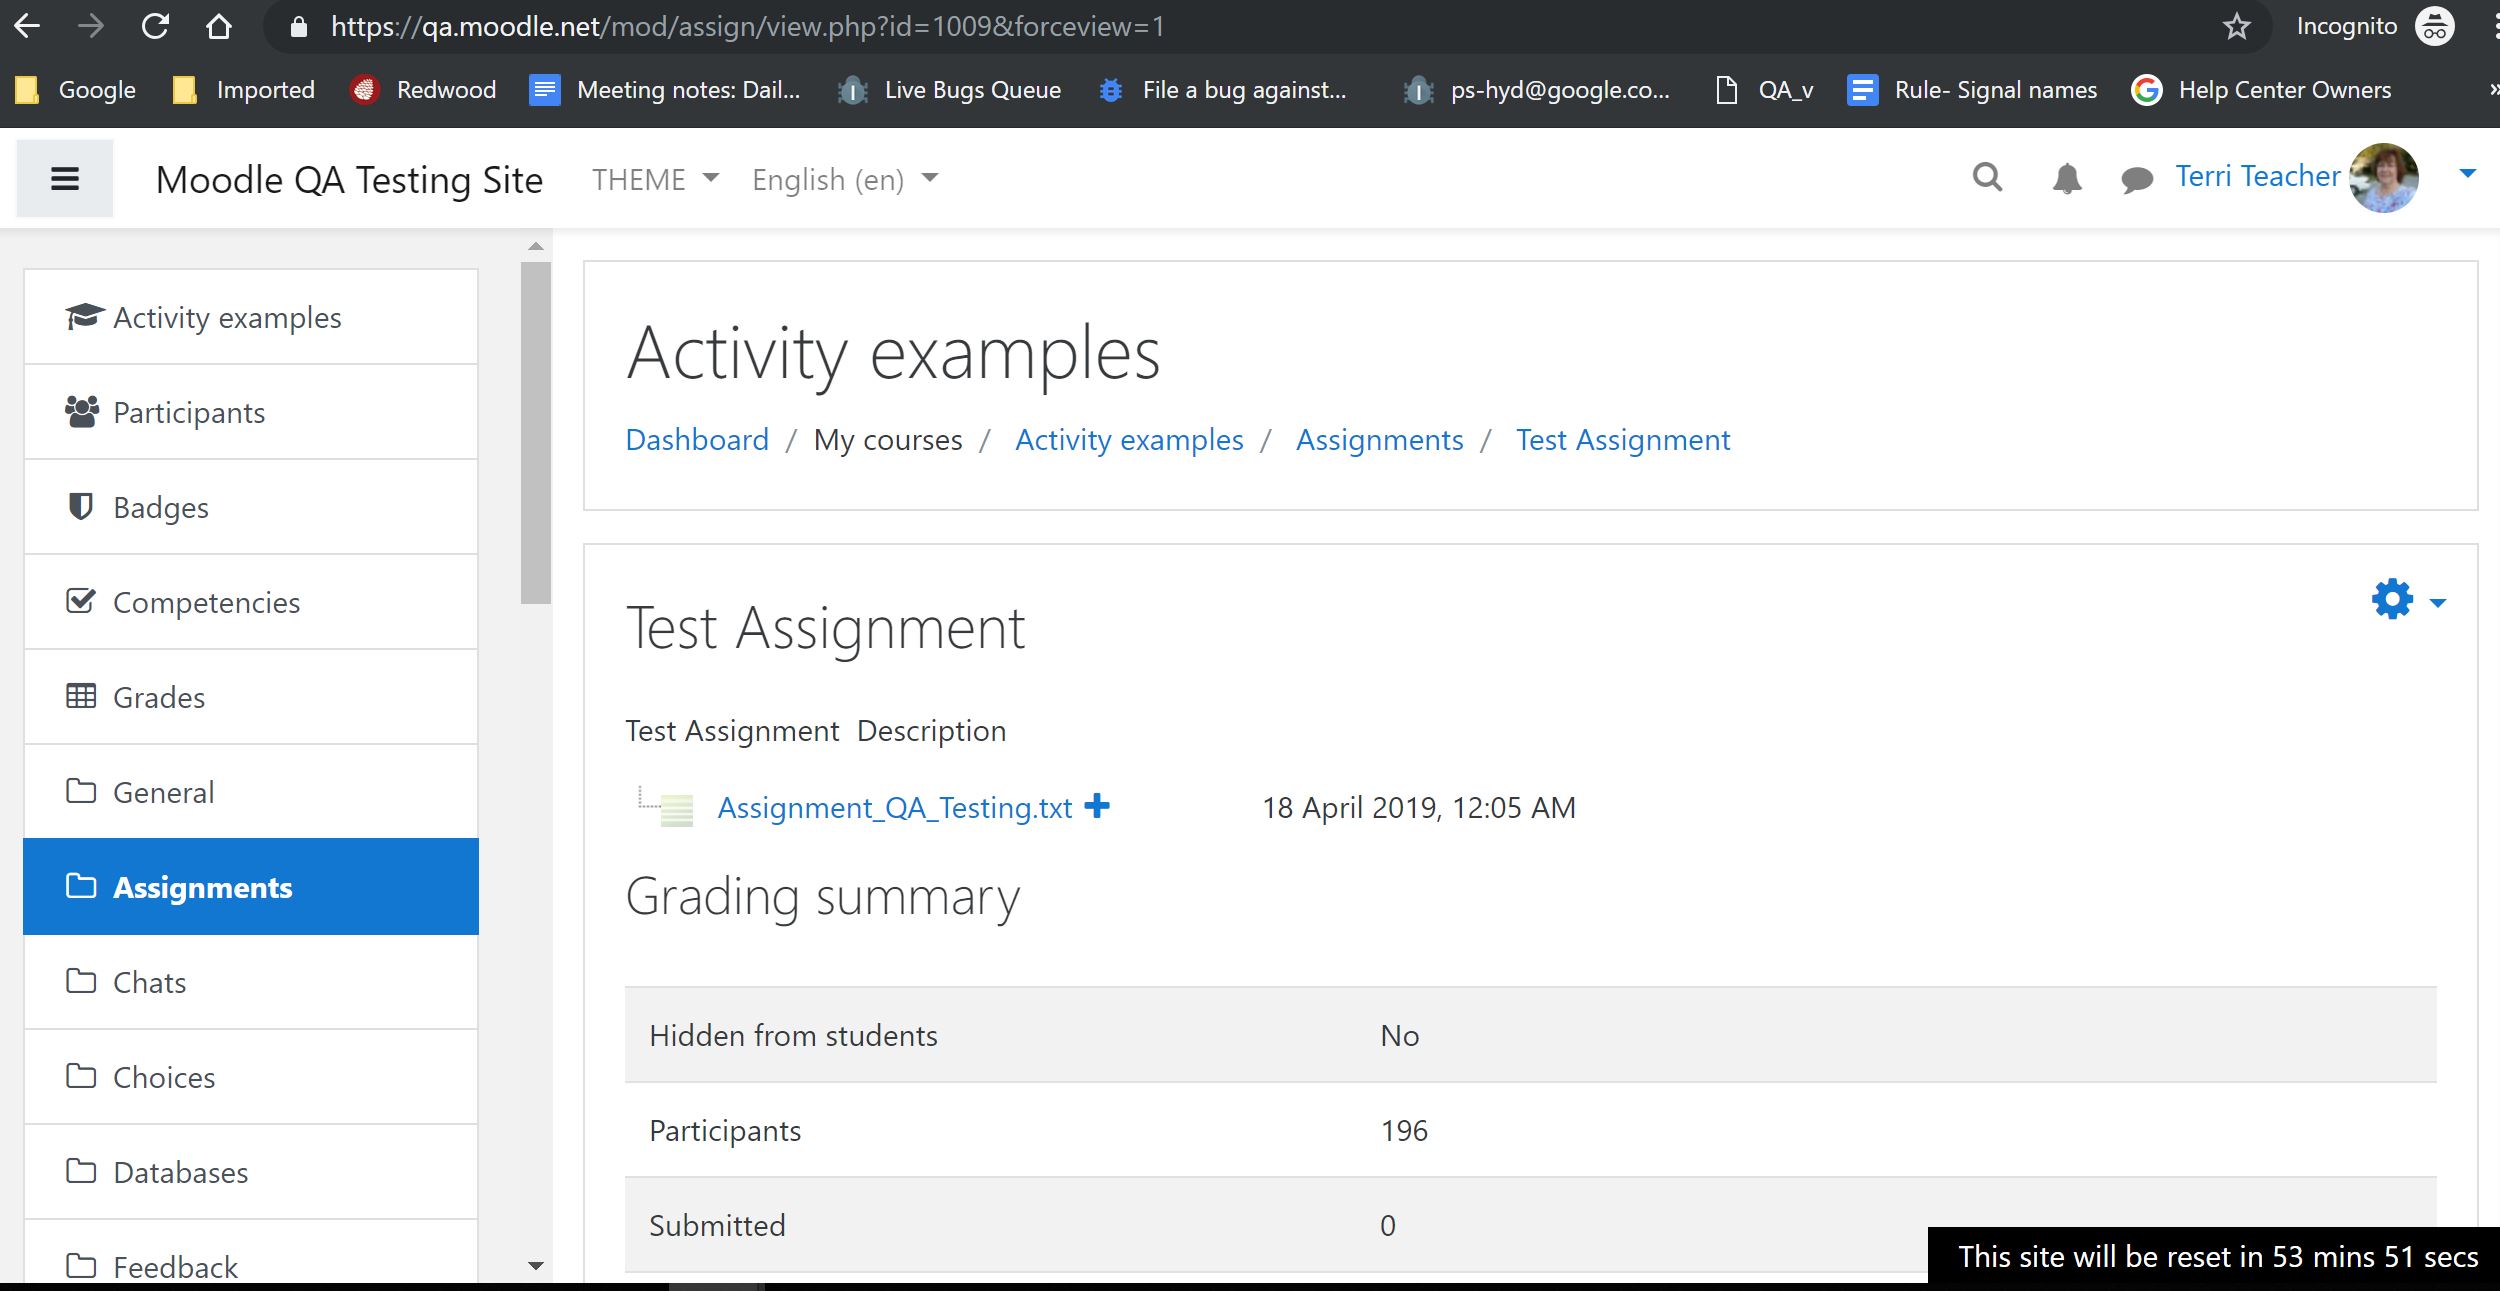
Task: Open the THEME dropdown
Action: (x=655, y=179)
